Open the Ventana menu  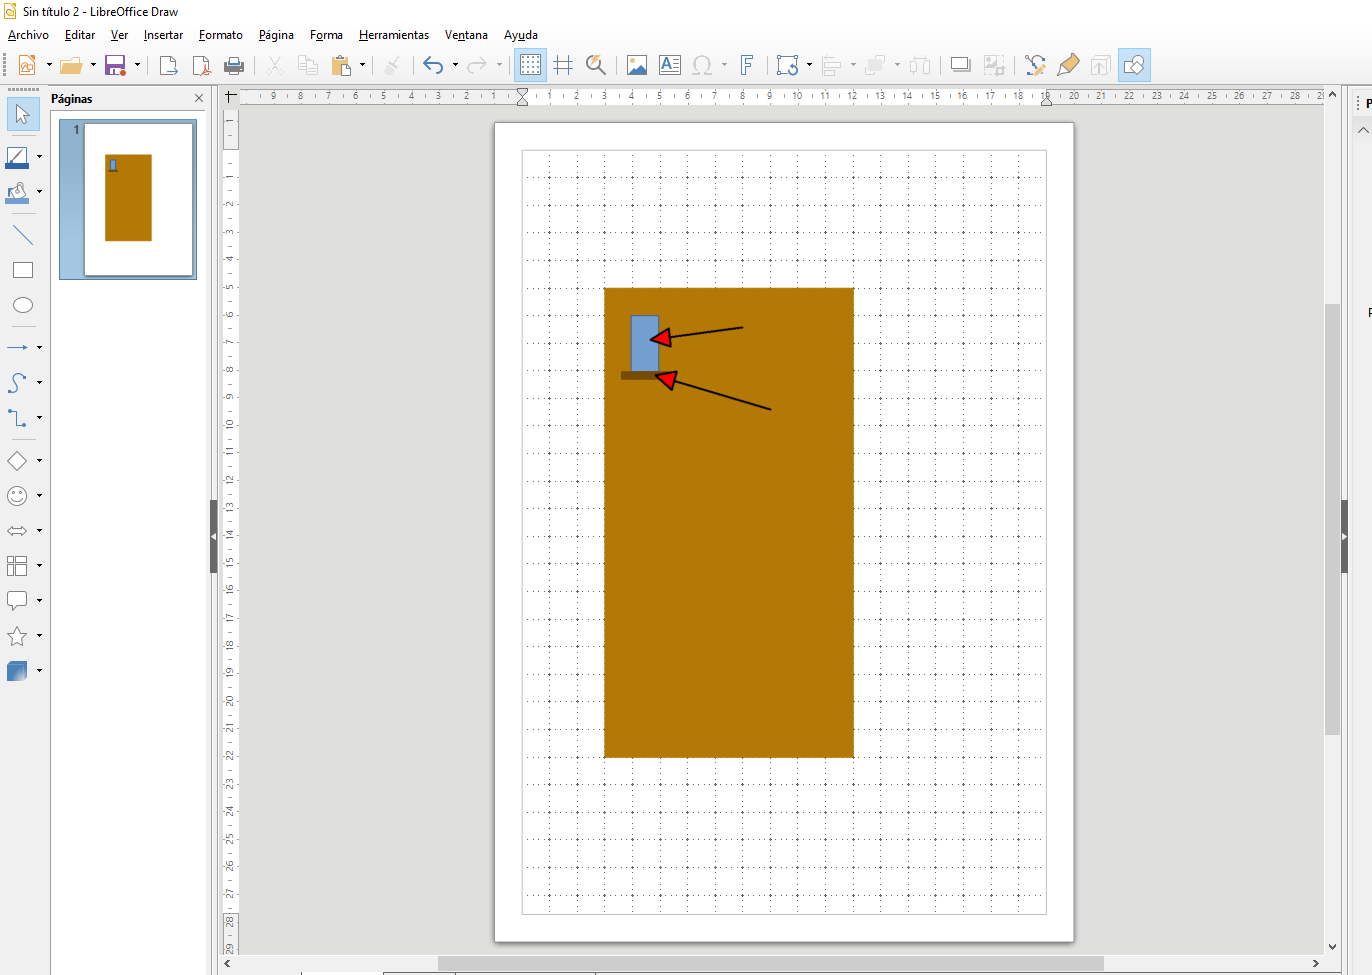tap(466, 35)
